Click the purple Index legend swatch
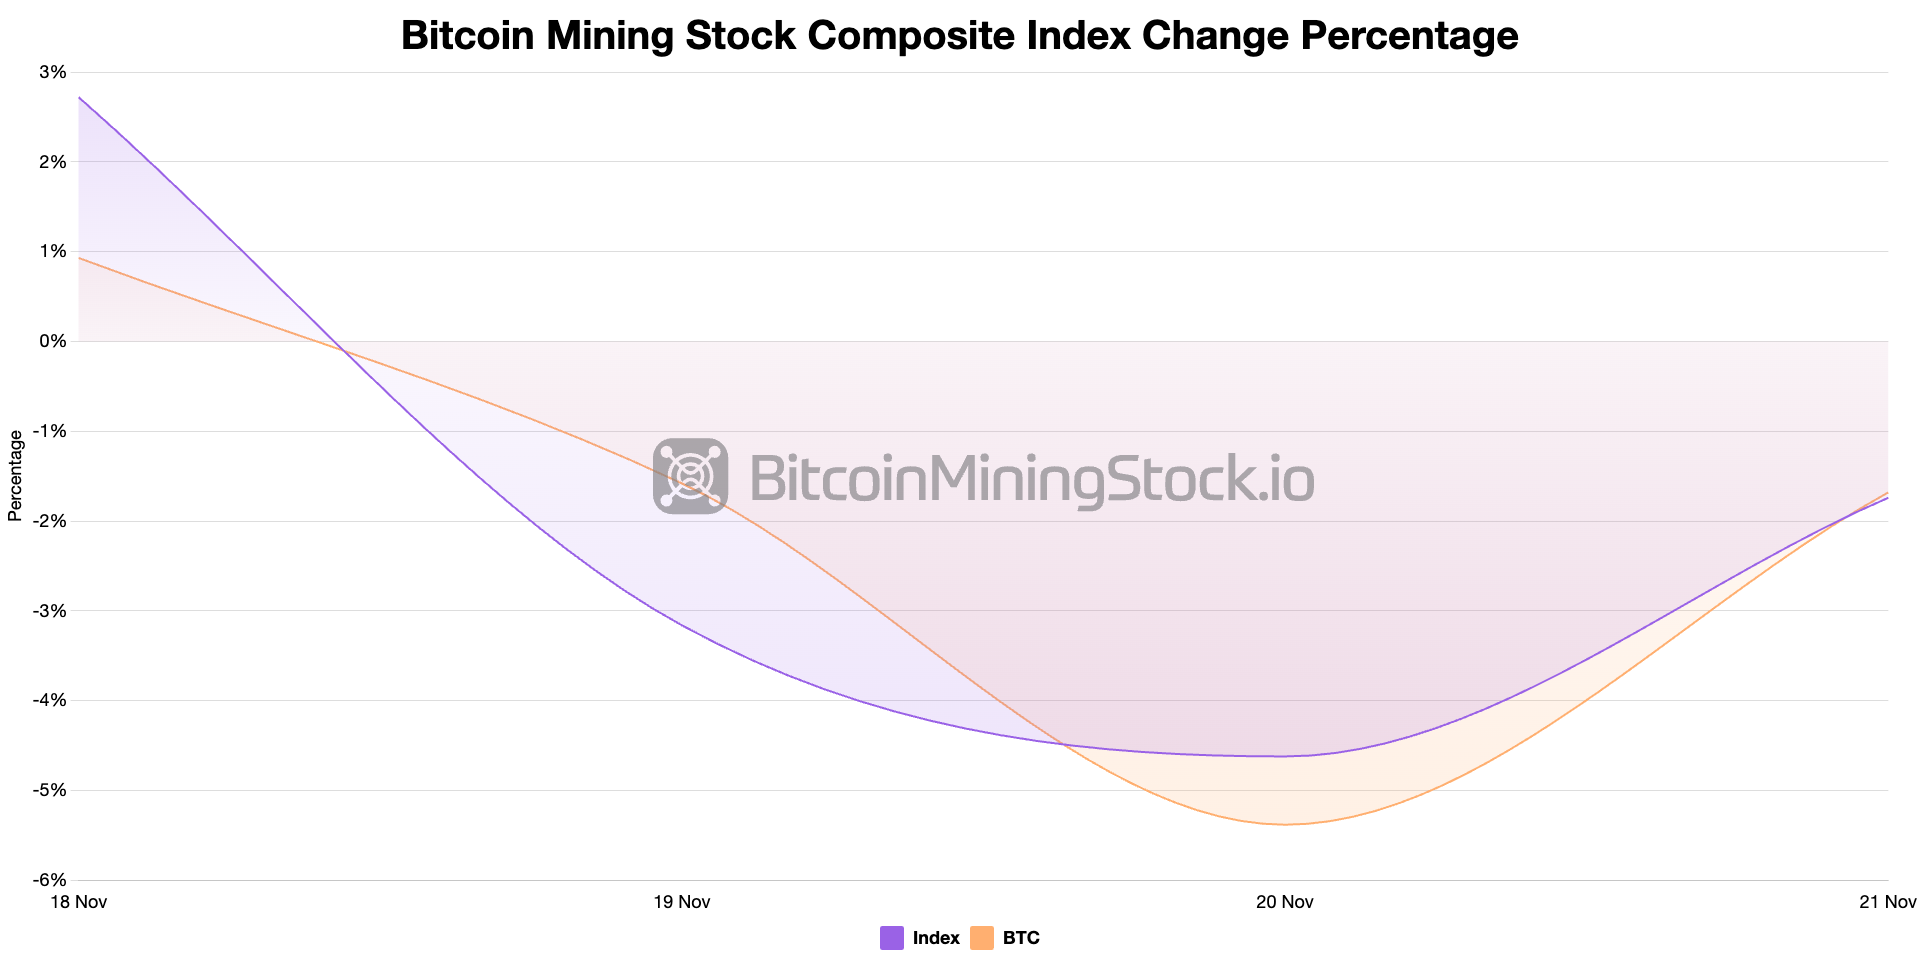This screenshot has width=1920, height=960. tap(892, 938)
